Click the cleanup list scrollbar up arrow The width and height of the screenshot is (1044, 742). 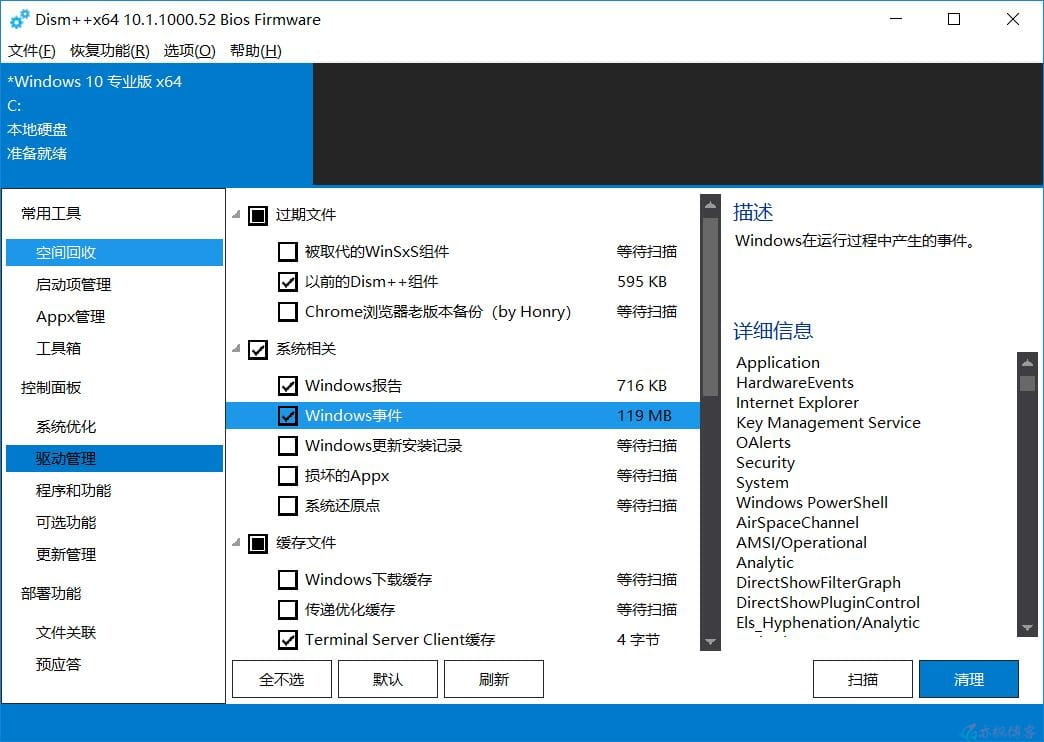[x=710, y=205]
